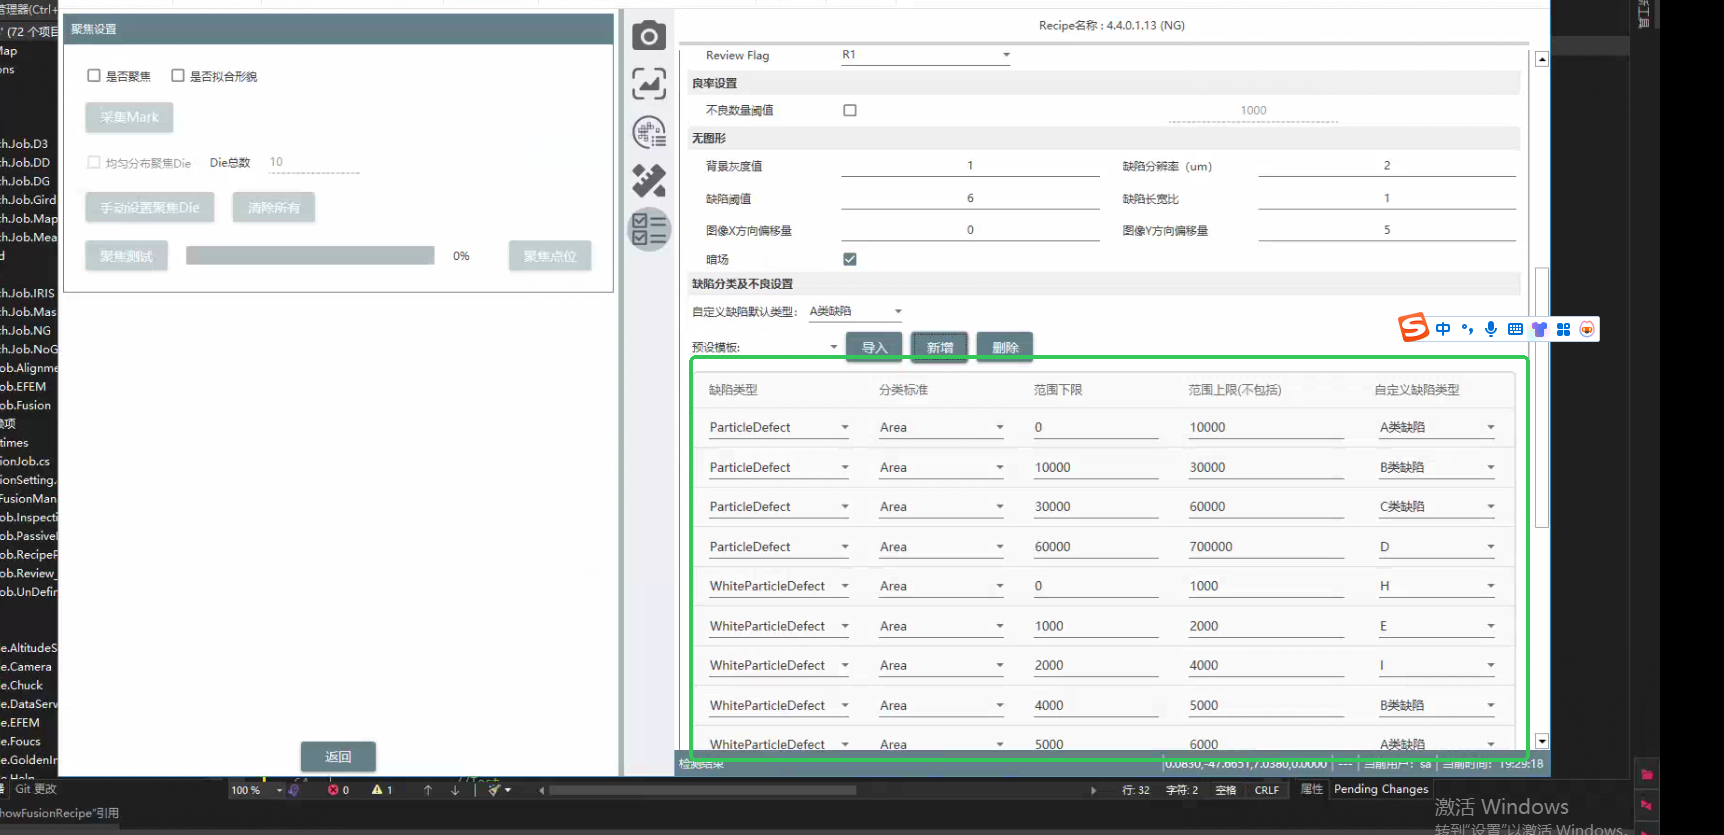Toggle the 是否拟合形貌 checkbox
Image resolution: width=1724 pixels, height=835 pixels.
[x=178, y=76]
